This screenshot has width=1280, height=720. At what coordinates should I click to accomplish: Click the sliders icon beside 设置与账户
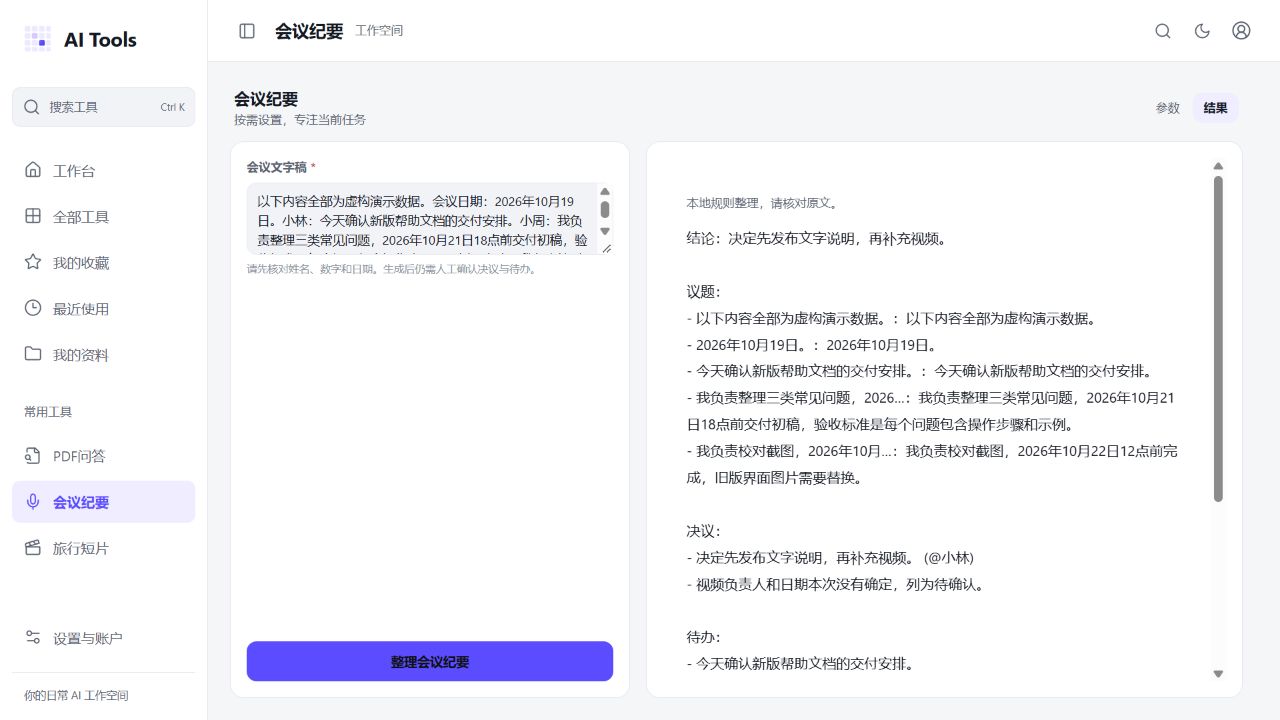tap(33, 638)
